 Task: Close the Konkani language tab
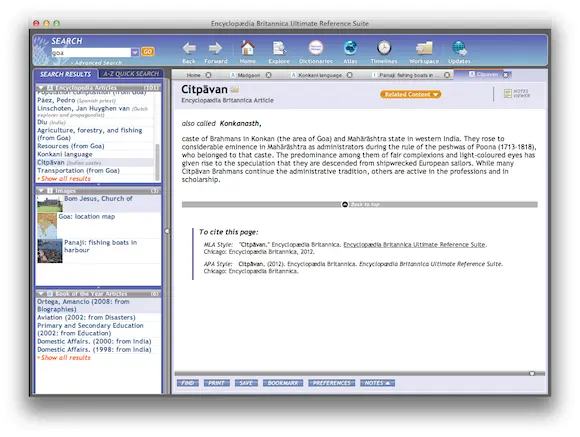pyautogui.click(x=350, y=75)
